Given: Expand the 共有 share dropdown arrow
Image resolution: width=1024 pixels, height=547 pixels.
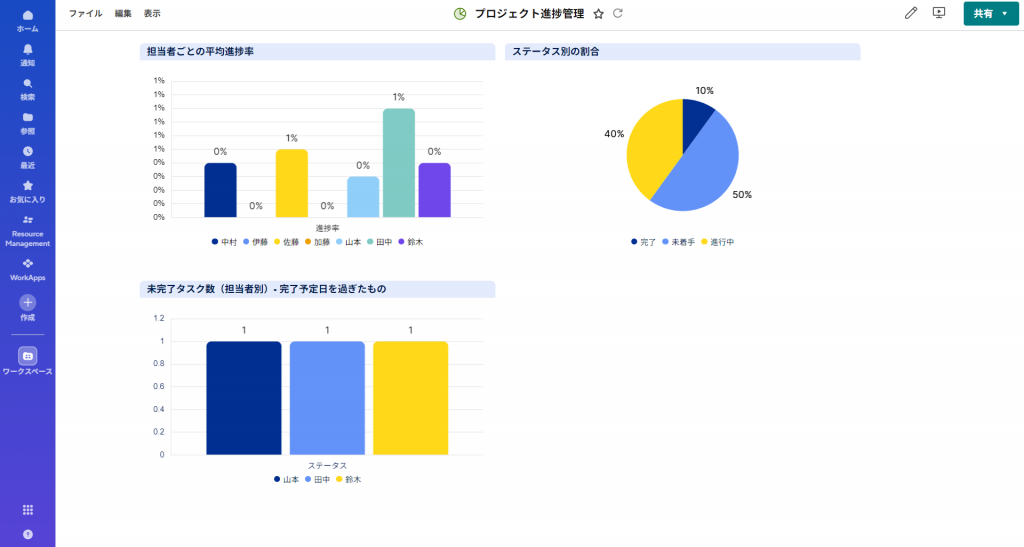Looking at the screenshot, I should pos(1004,14).
